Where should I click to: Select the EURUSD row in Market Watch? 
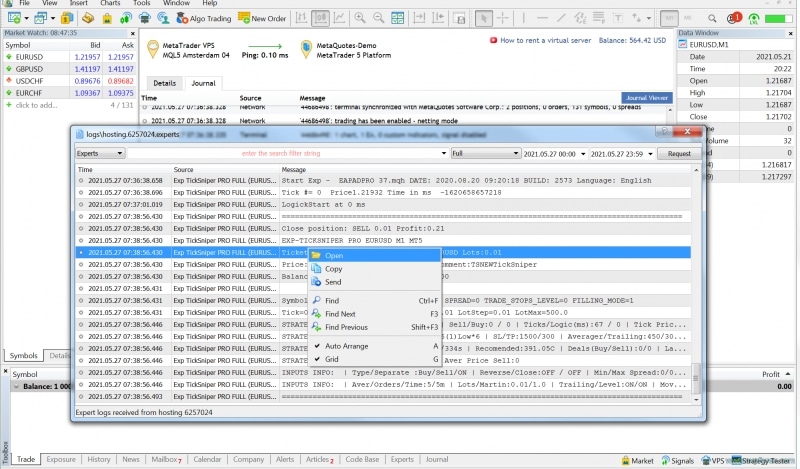[69, 57]
